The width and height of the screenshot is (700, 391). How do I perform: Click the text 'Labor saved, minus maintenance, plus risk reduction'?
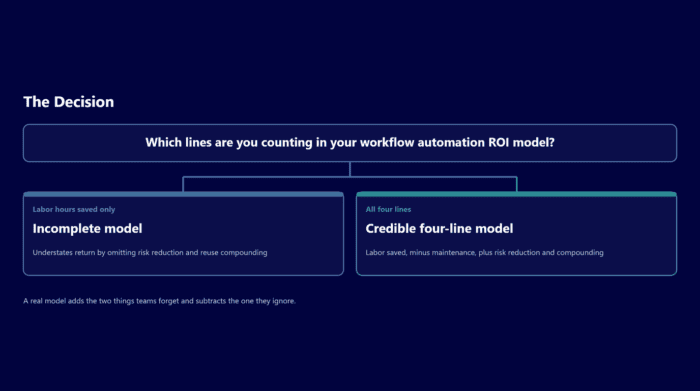[453, 253]
